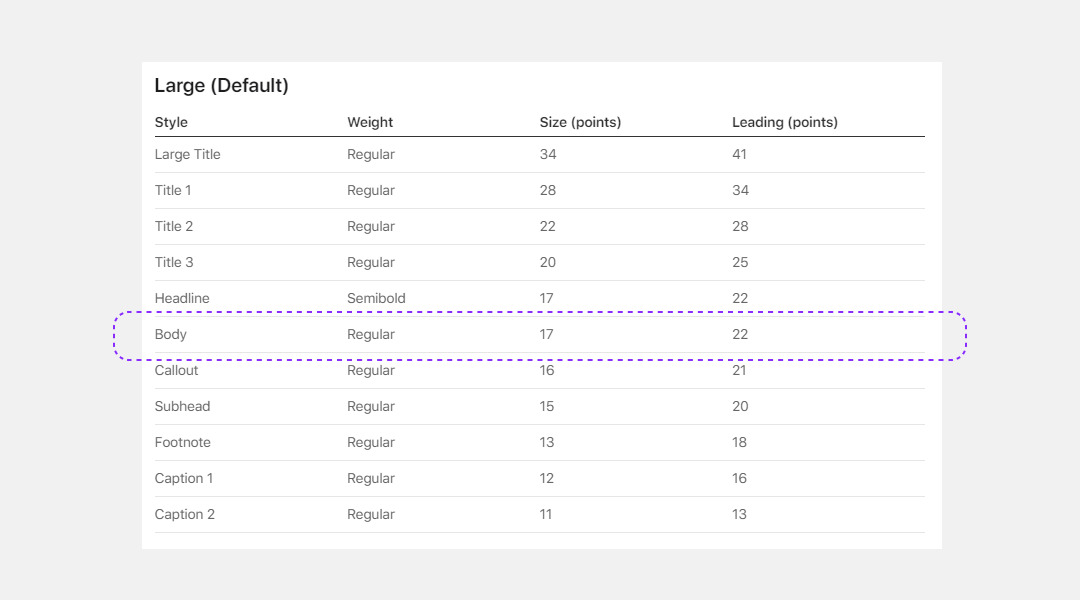Select the Subhead row label
Screen dimensions: 1080x600
(182, 406)
